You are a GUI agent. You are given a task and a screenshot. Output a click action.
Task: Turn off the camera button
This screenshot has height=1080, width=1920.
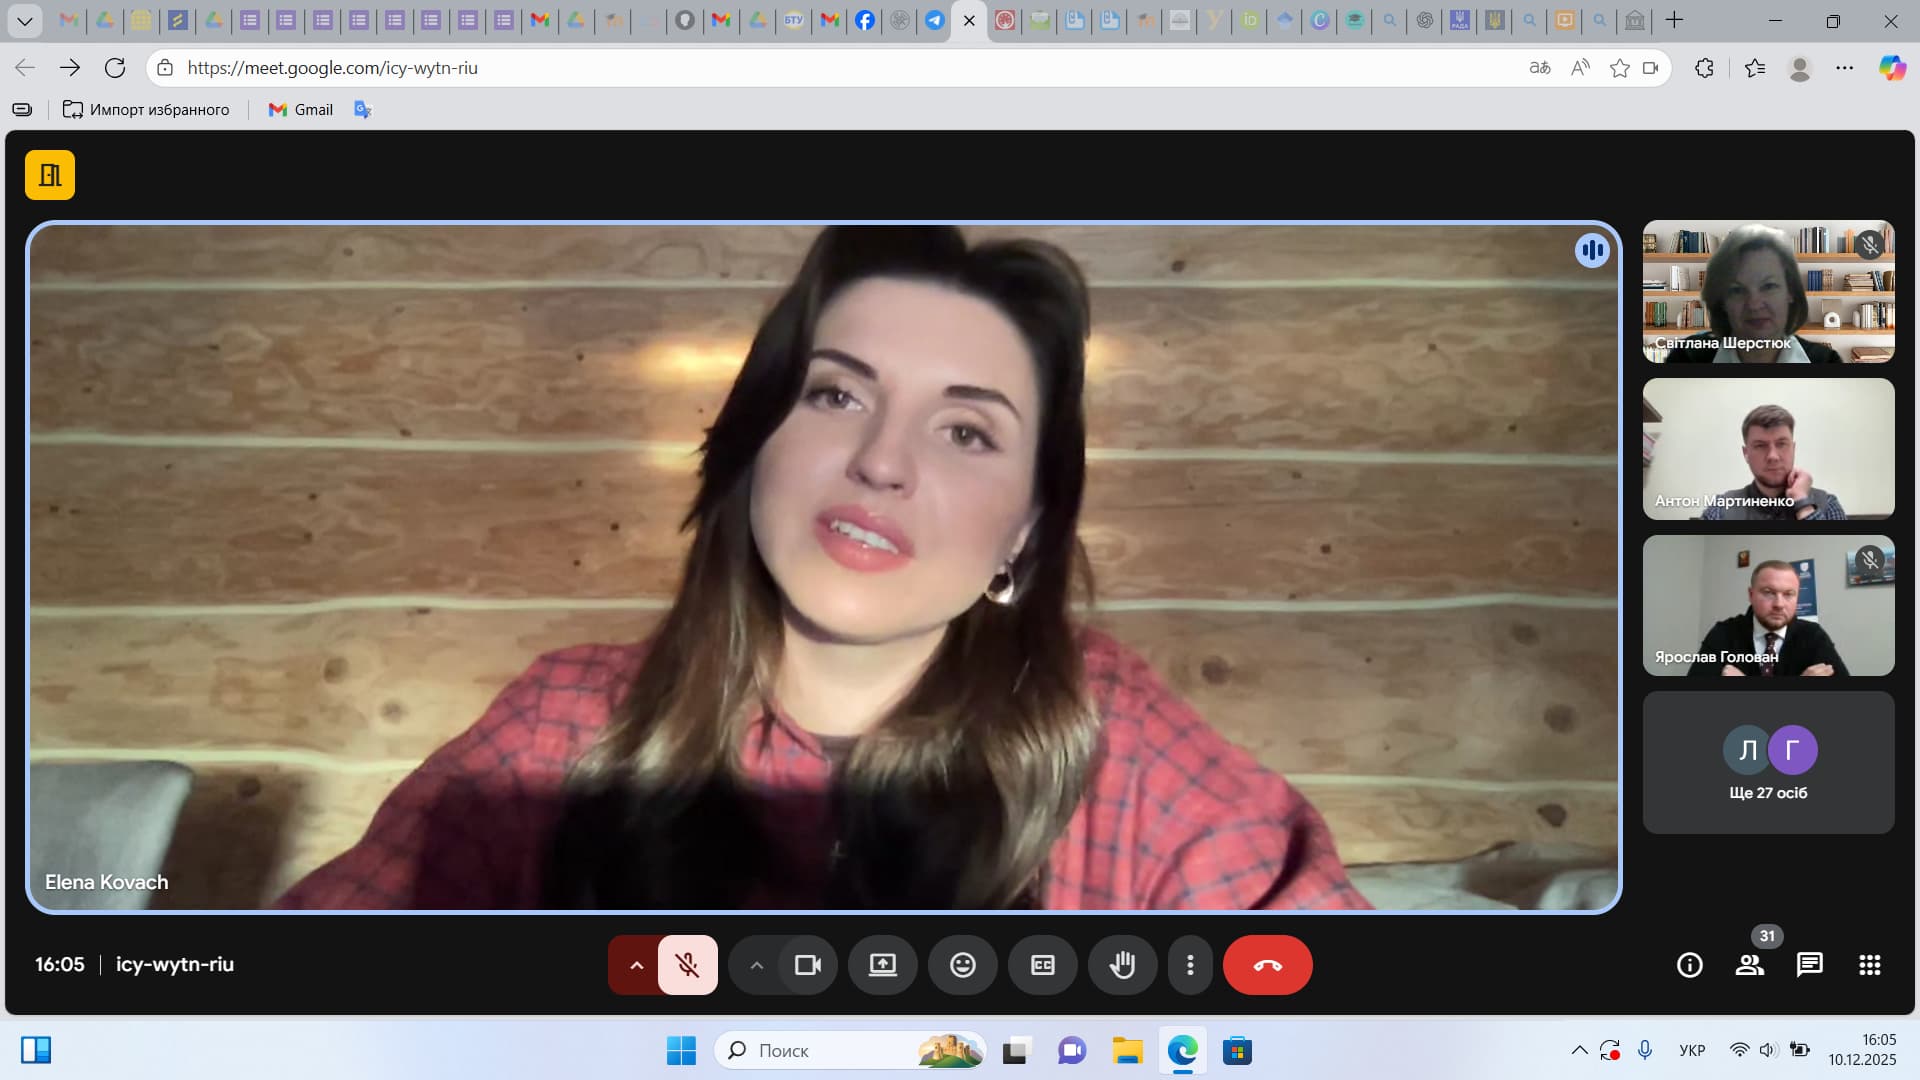(807, 965)
